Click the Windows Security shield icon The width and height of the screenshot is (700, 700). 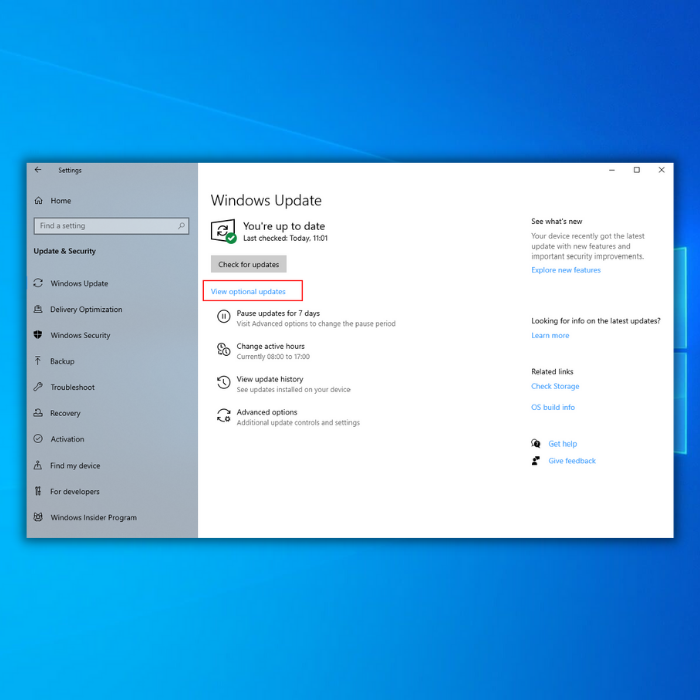pos(38,335)
